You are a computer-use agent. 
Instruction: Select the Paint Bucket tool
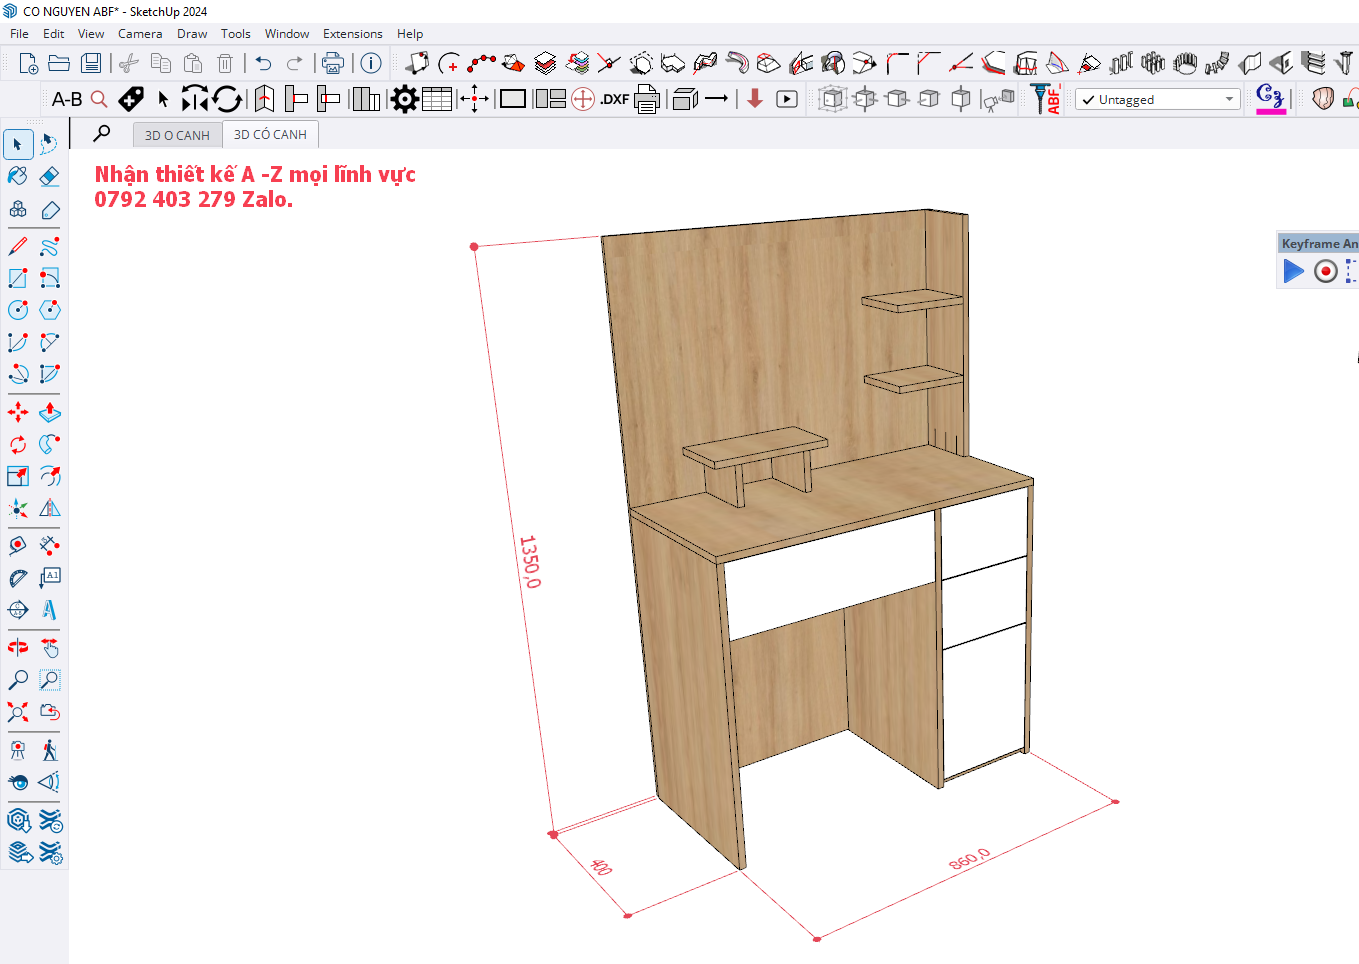[x=18, y=177]
